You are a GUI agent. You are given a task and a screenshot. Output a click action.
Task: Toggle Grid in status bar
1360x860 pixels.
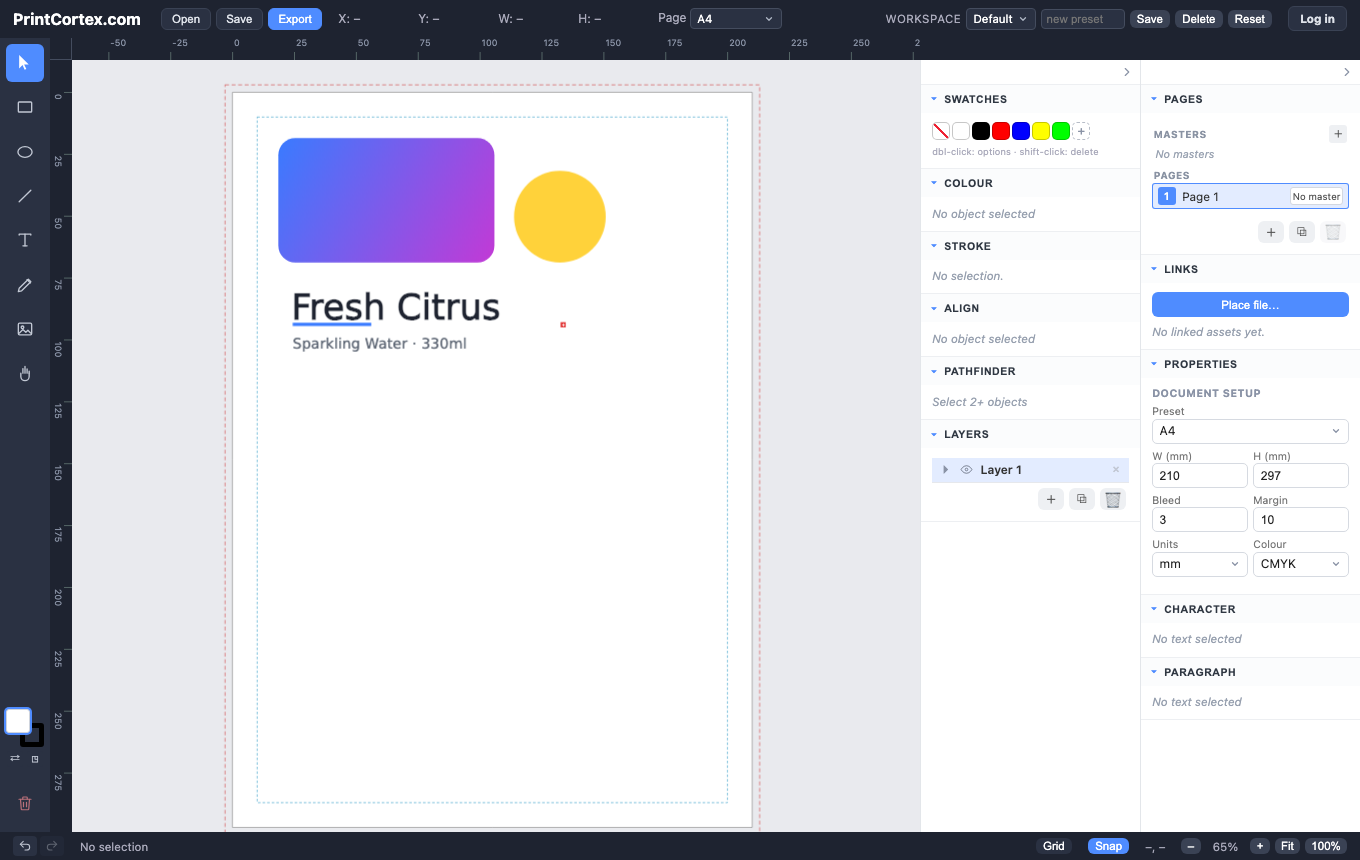(x=1054, y=846)
